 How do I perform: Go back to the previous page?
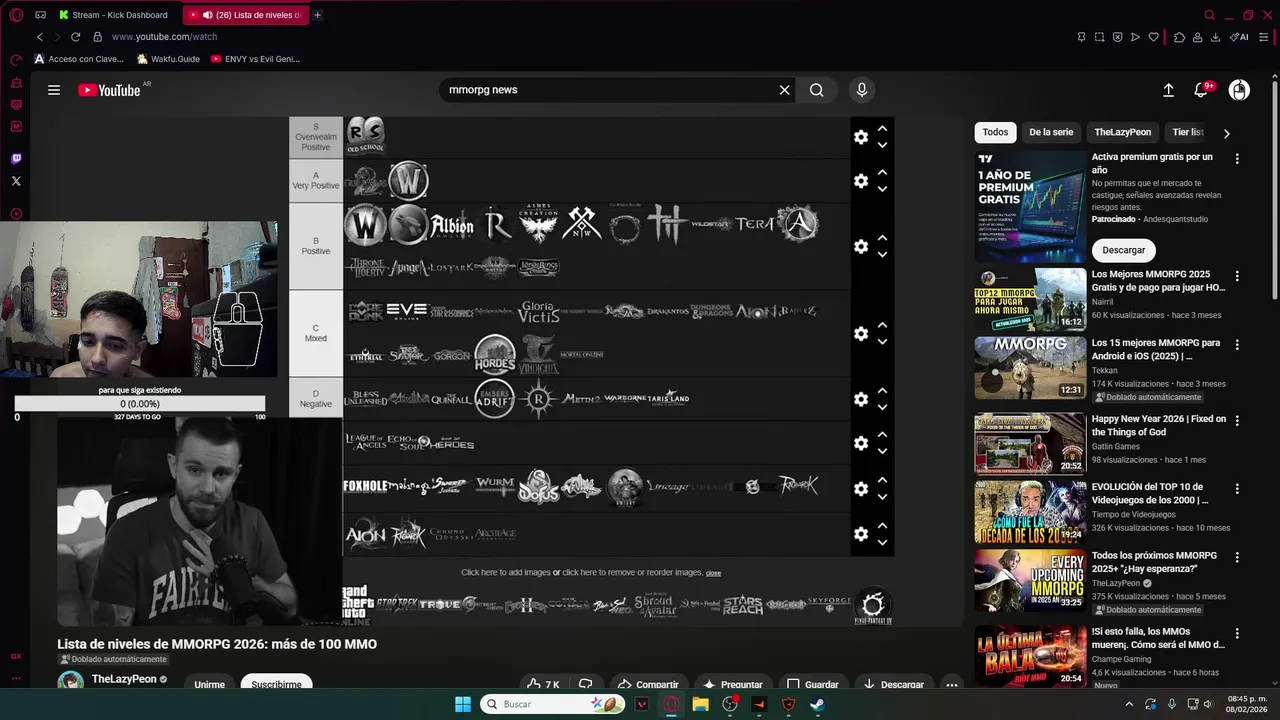coord(39,37)
